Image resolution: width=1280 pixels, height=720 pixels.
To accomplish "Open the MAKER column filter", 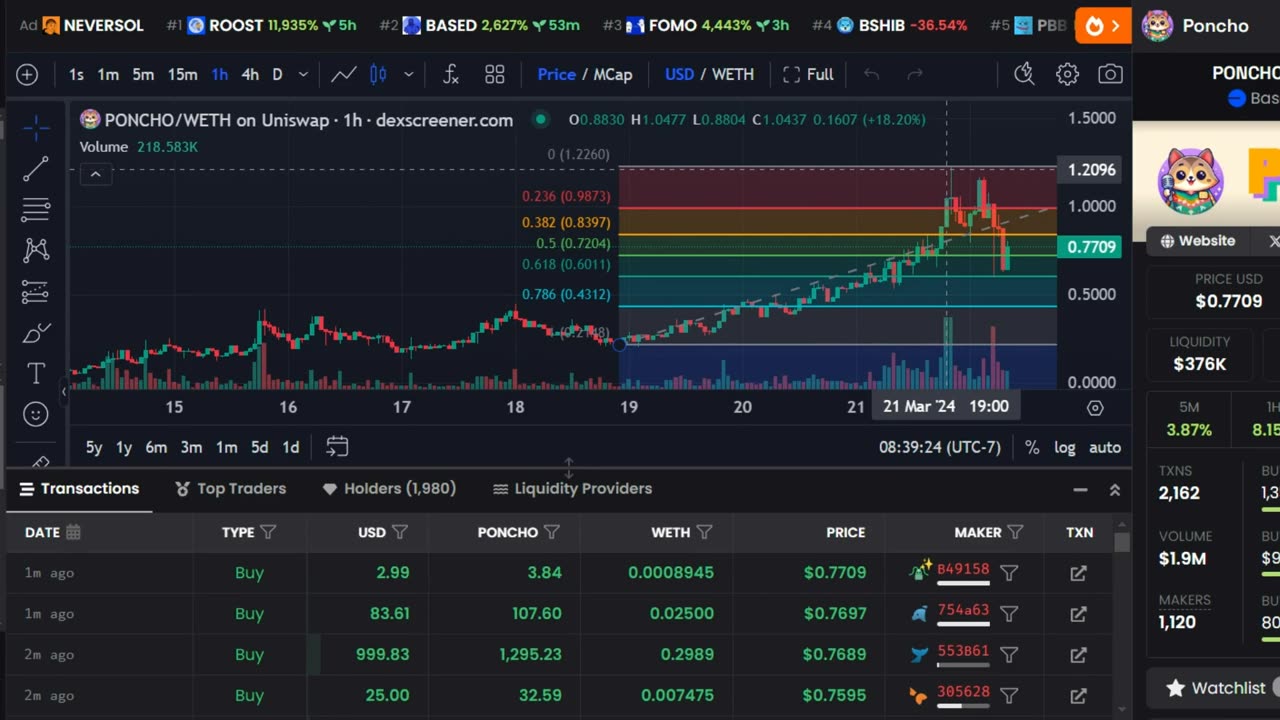I will [1015, 532].
